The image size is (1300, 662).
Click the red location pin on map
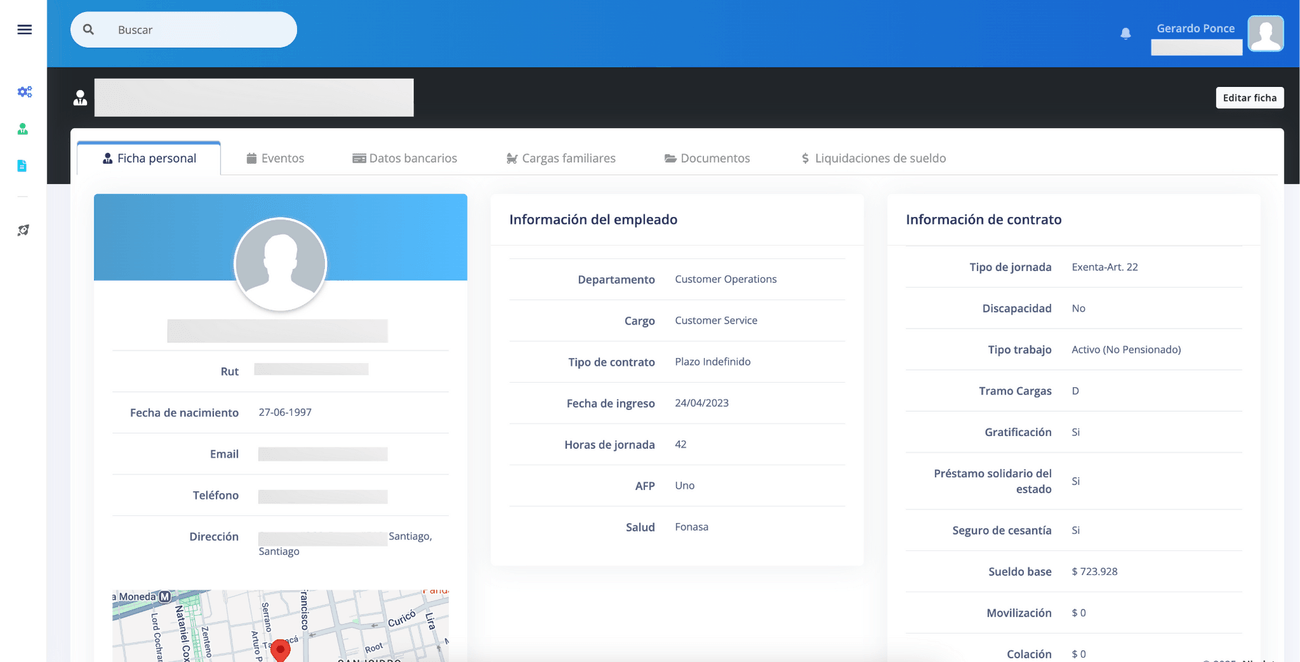[281, 650]
